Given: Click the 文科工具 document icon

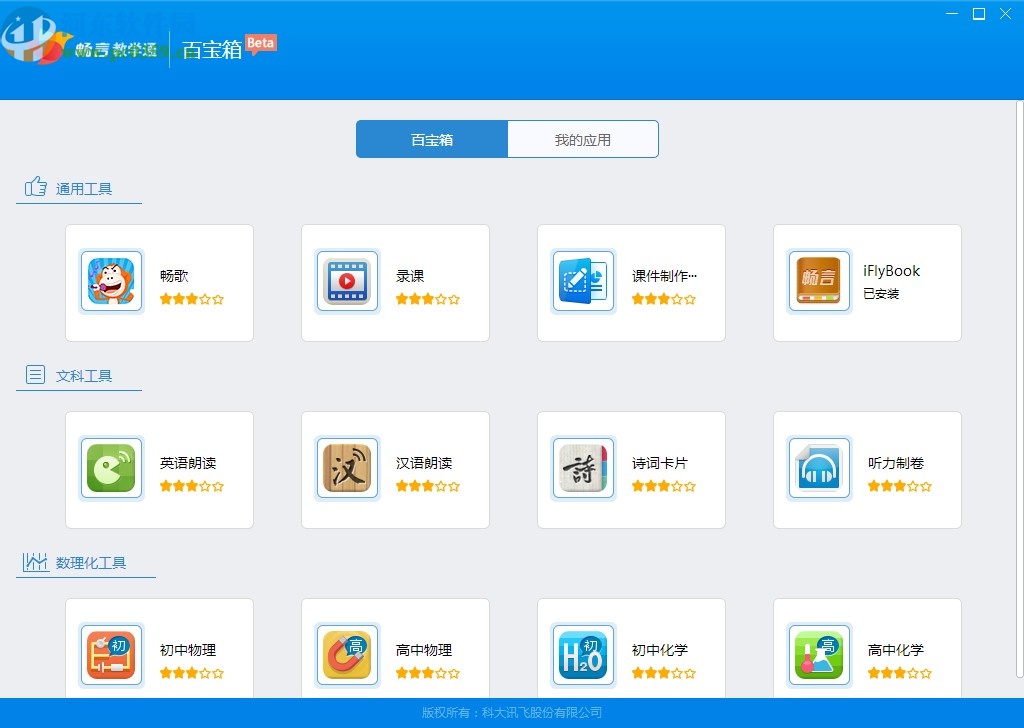Looking at the screenshot, I should pyautogui.click(x=35, y=375).
